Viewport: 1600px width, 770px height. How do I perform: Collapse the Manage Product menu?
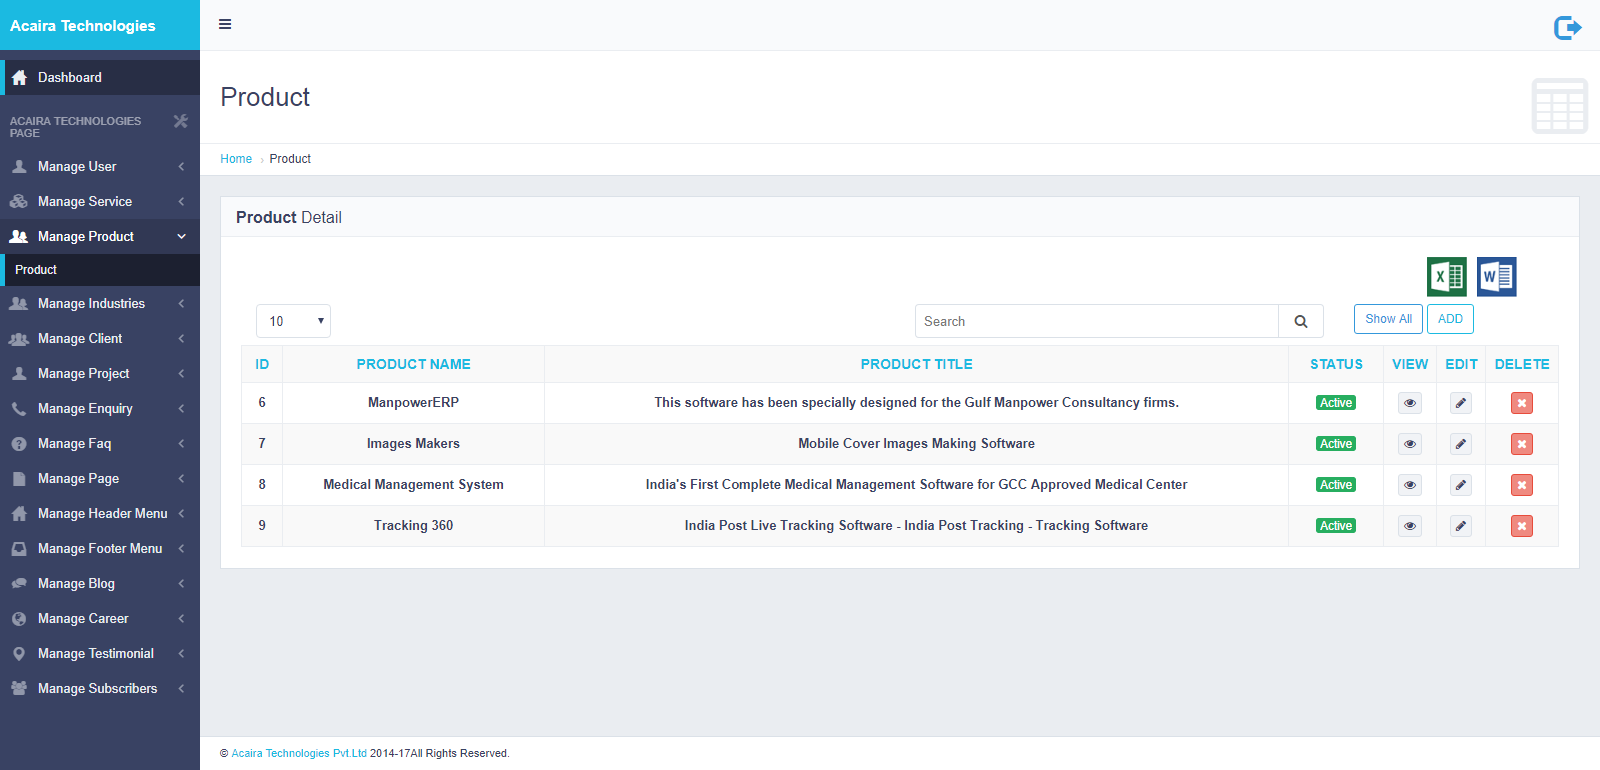pos(98,237)
